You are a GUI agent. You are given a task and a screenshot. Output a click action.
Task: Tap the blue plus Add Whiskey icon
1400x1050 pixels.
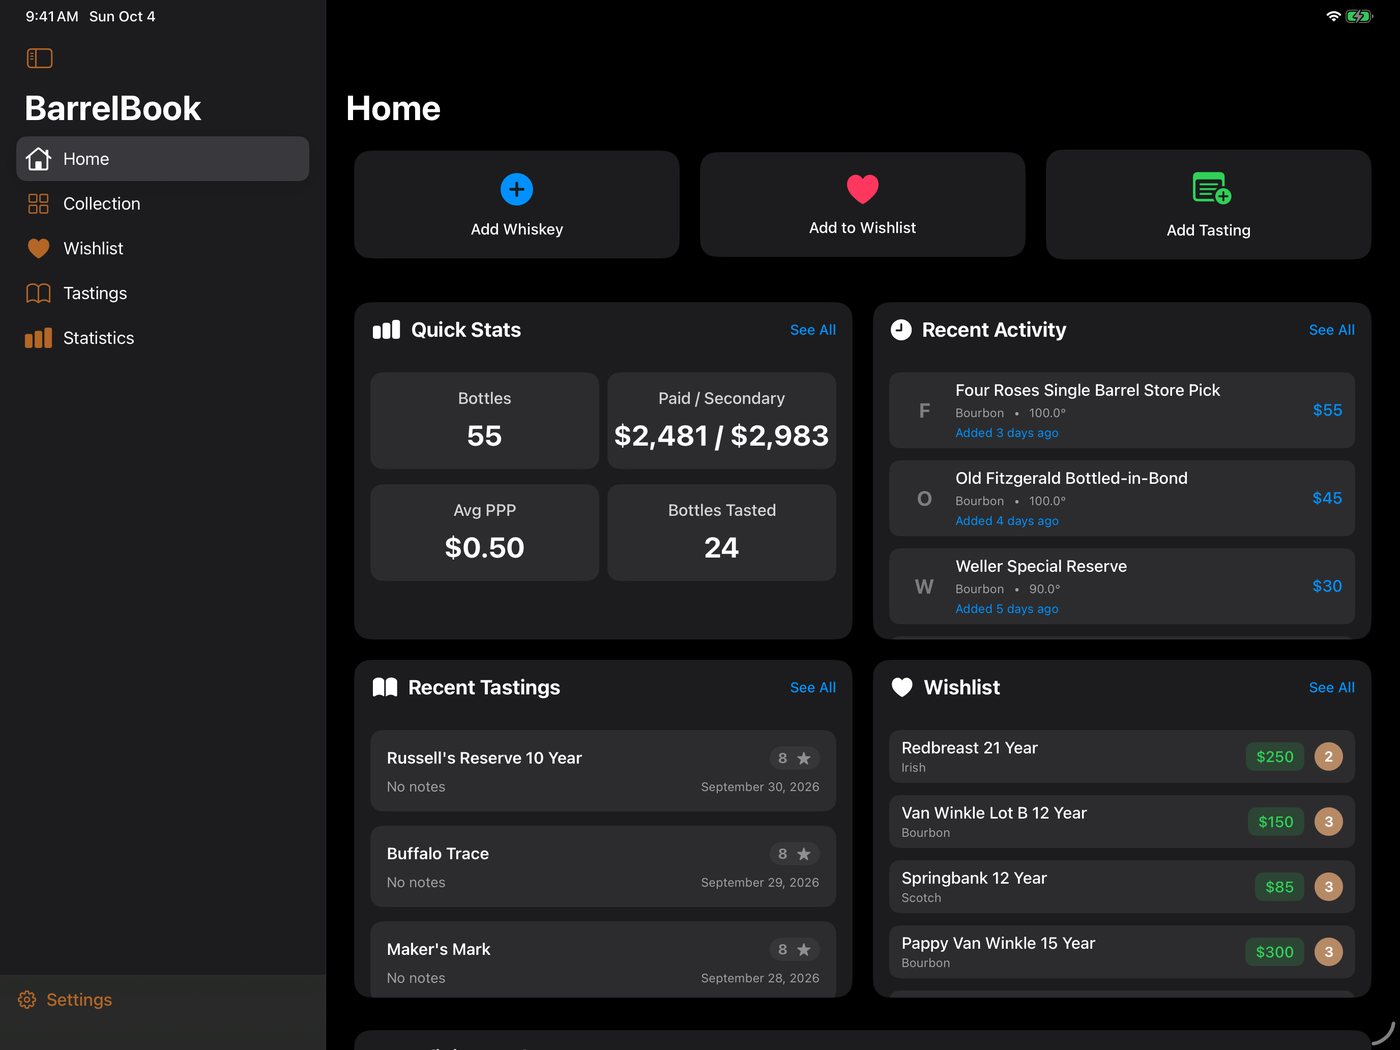pyautogui.click(x=517, y=189)
